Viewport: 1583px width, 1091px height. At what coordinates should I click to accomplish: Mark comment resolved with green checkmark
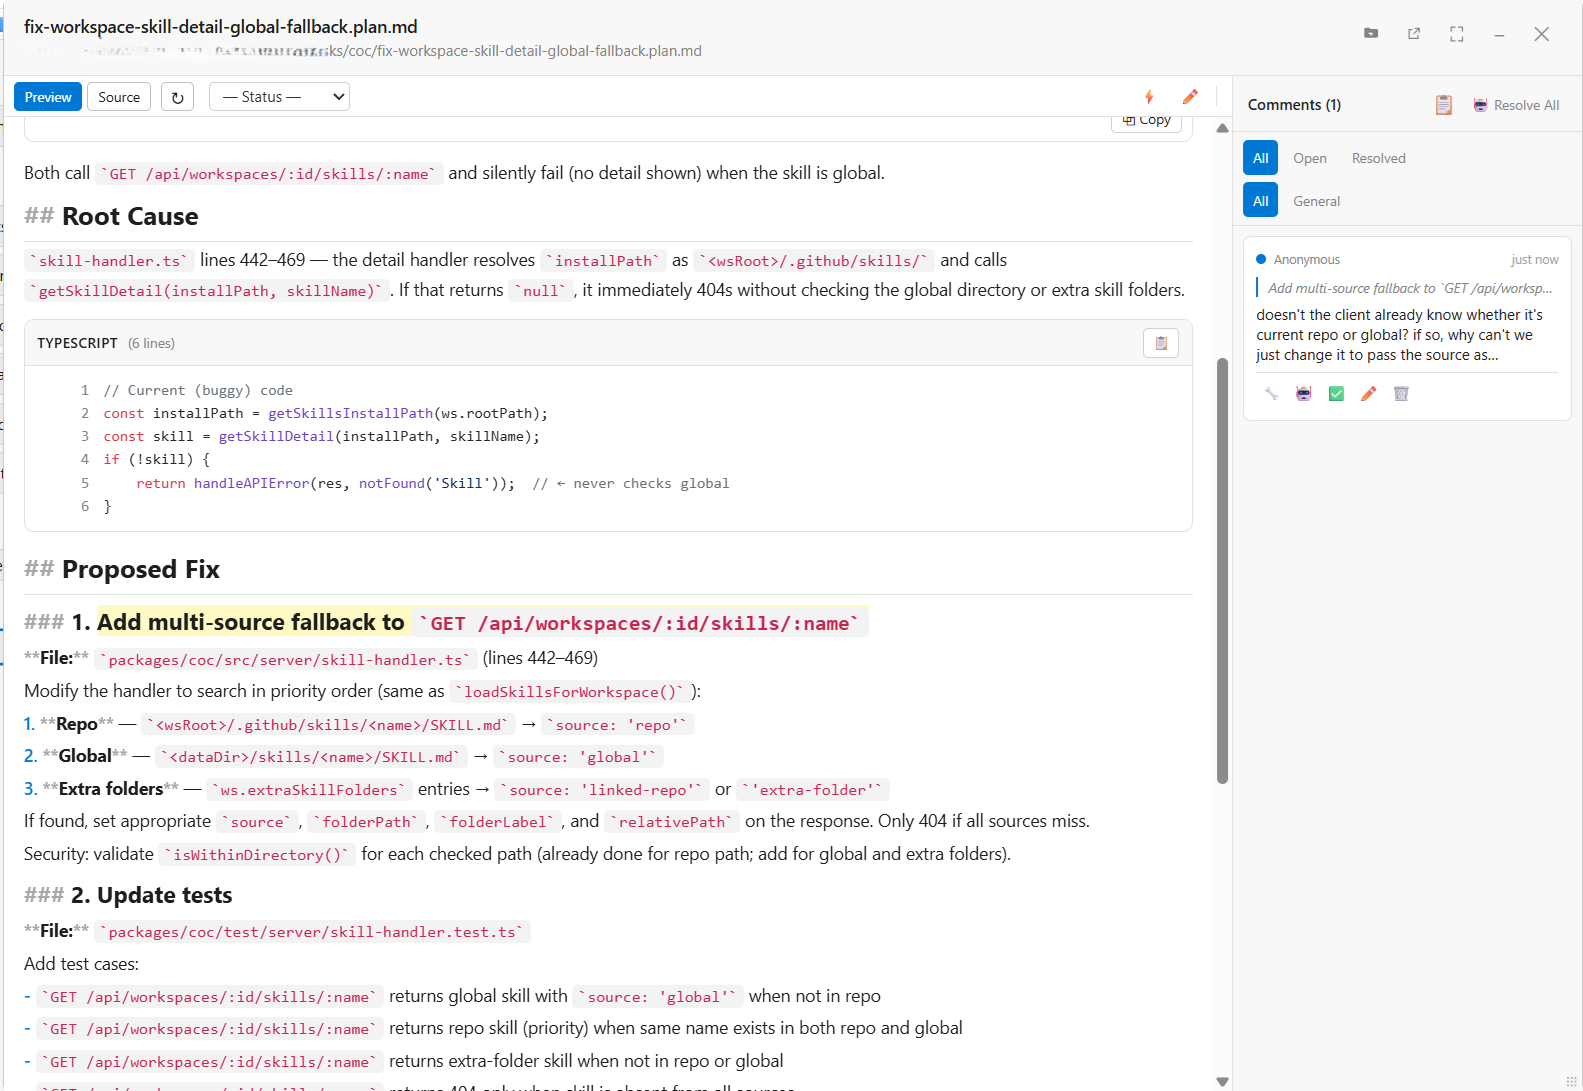tap(1336, 394)
